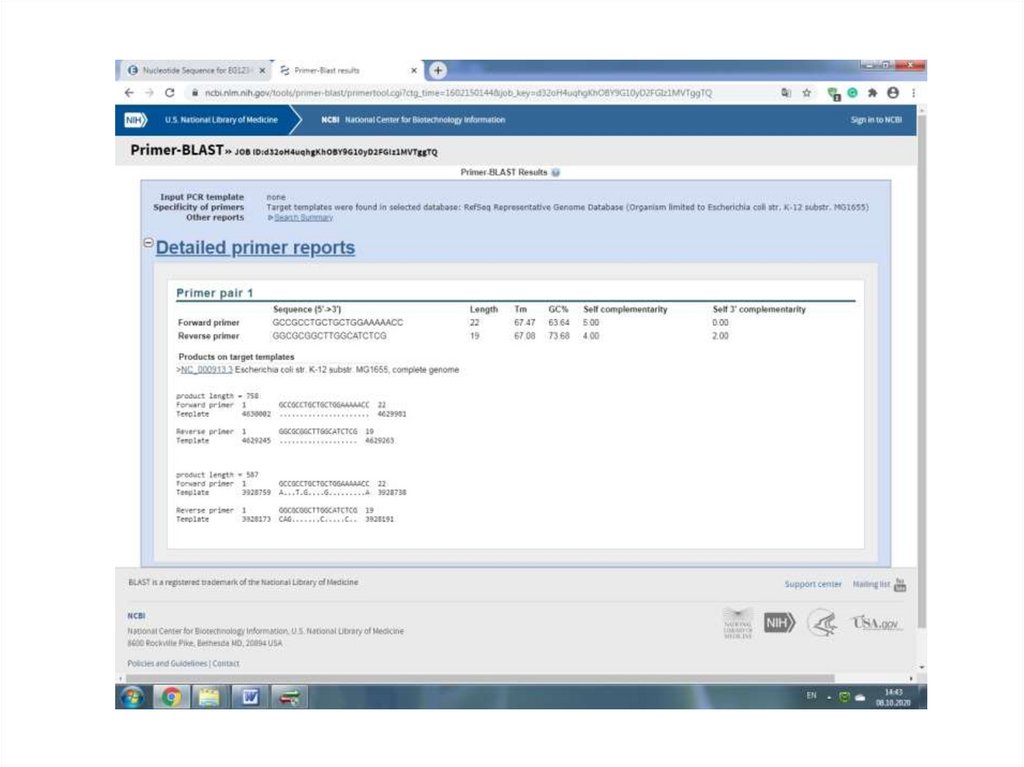Click the NCBI footer heading link
Viewport: 1024px width, 767px height.
click(x=136, y=615)
